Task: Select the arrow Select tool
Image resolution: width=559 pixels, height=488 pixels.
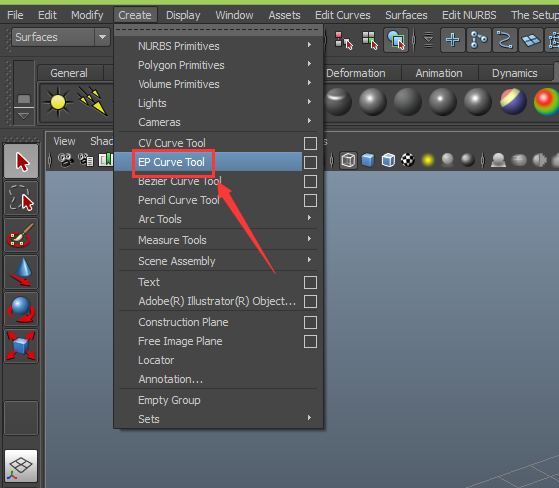Action: 21,161
